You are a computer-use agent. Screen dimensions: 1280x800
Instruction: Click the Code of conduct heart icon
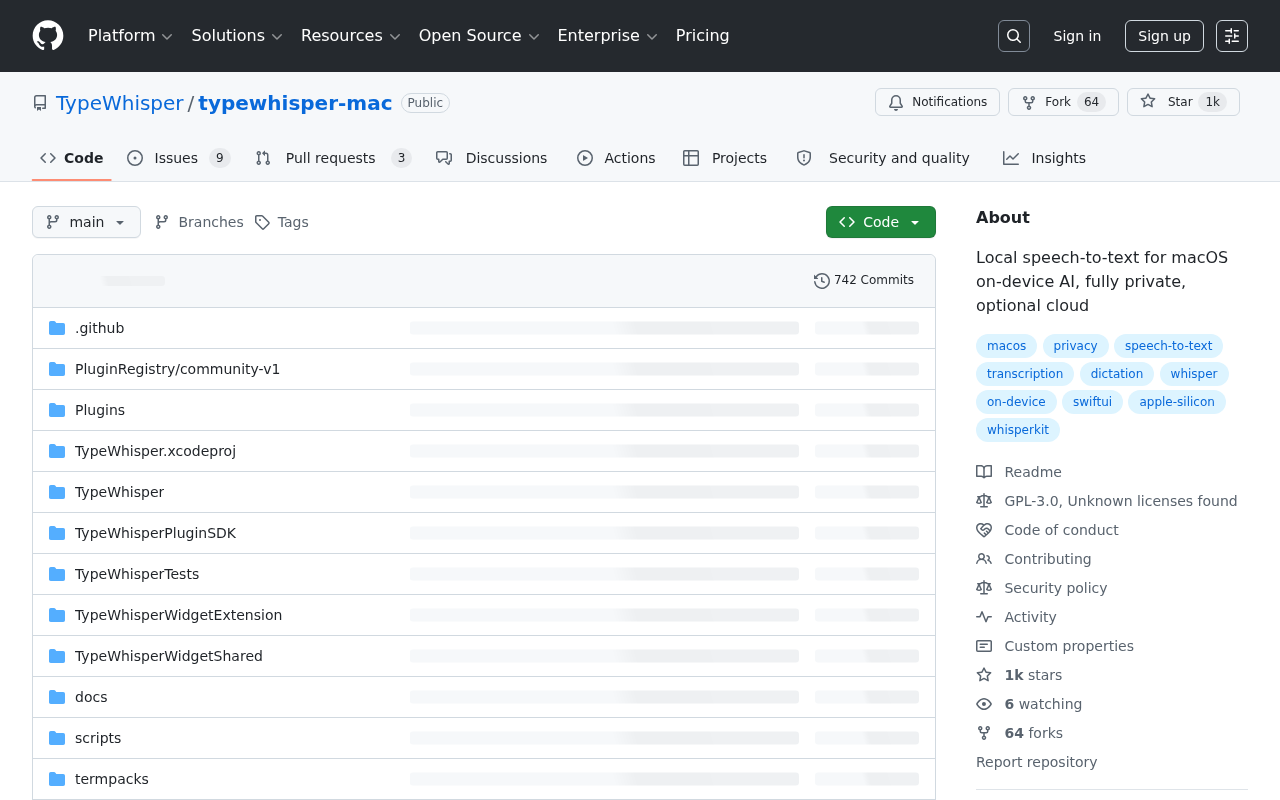[x=984, y=530]
